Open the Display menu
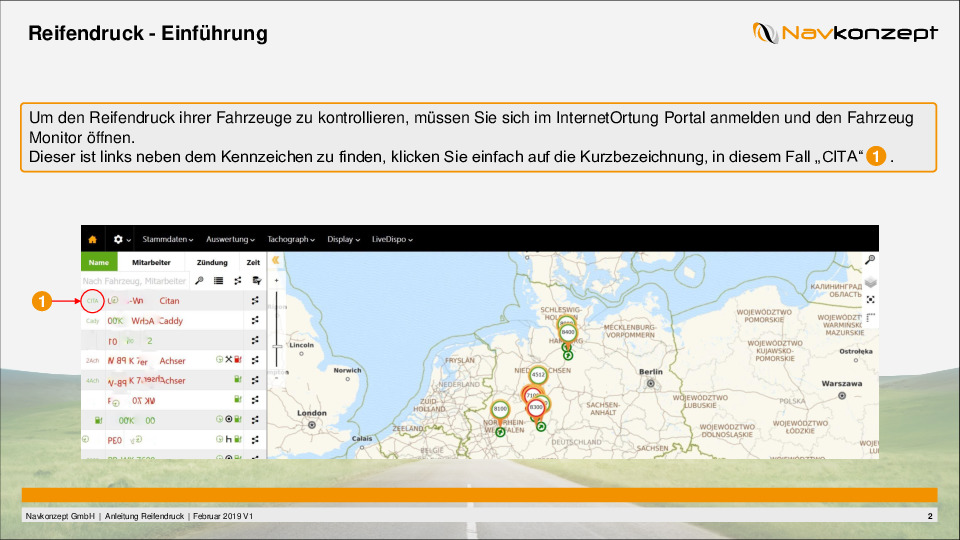The width and height of the screenshot is (960, 540). pyautogui.click(x=343, y=239)
